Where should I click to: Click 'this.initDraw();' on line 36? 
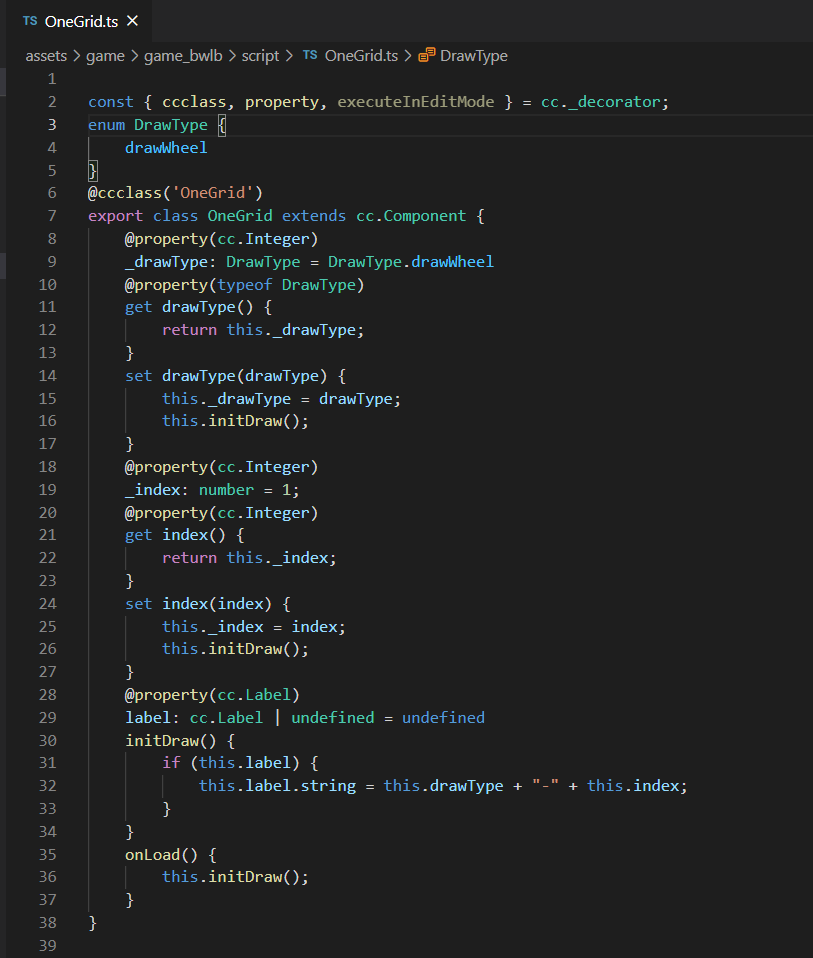(235, 877)
